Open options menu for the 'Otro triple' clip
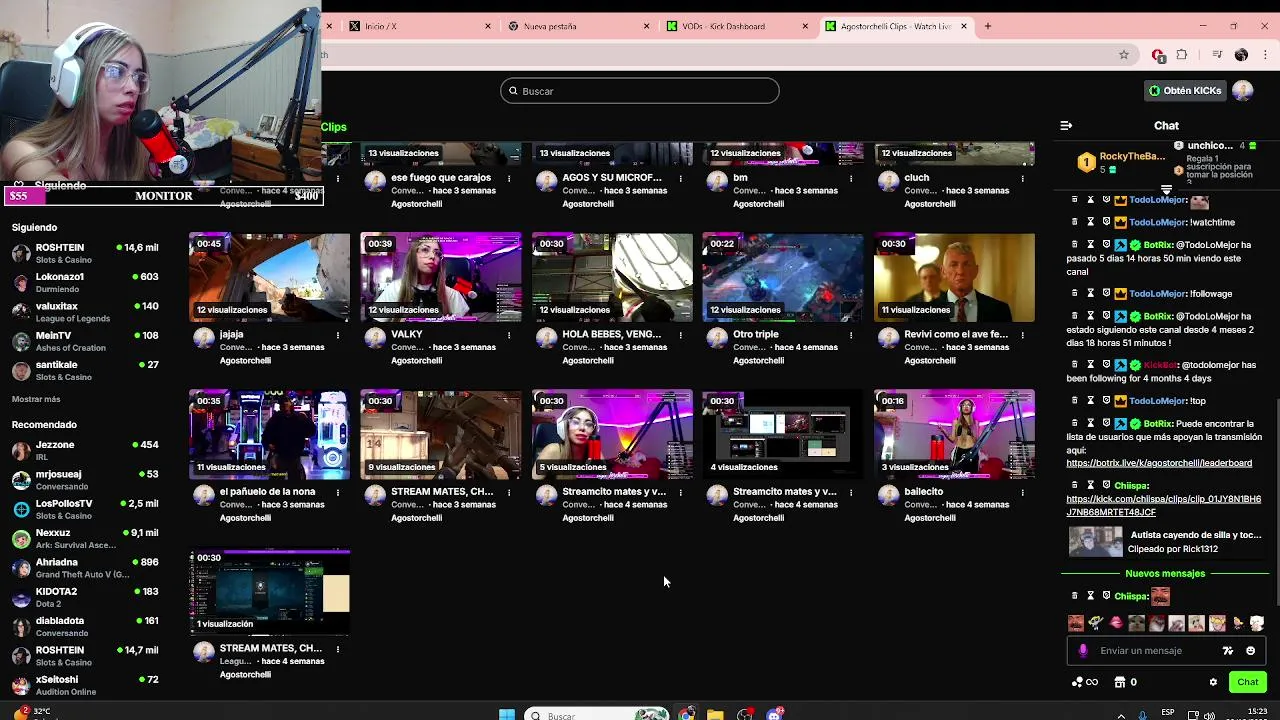The width and height of the screenshot is (1280, 720). pos(851,335)
